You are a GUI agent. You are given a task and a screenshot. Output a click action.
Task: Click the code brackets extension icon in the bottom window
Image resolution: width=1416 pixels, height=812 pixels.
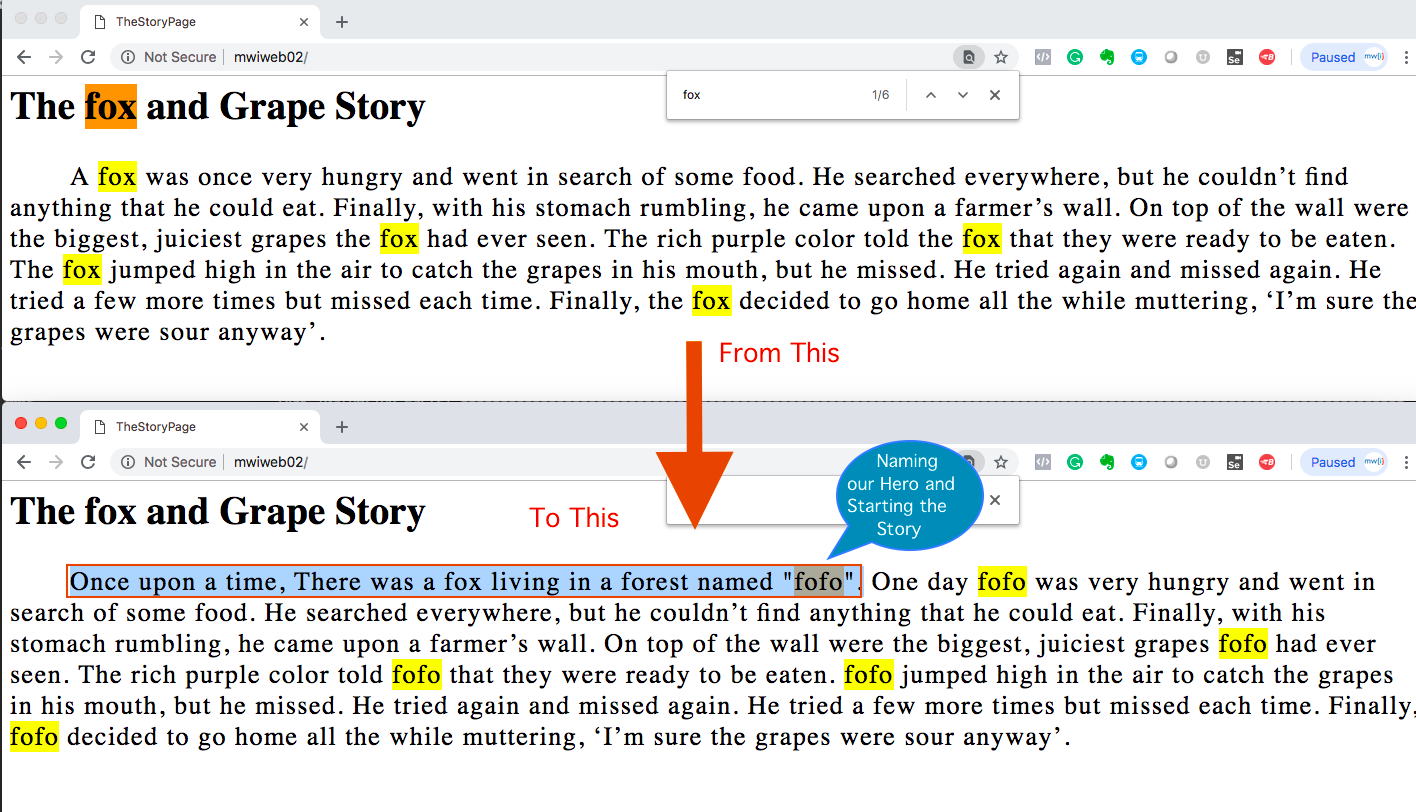click(1042, 462)
